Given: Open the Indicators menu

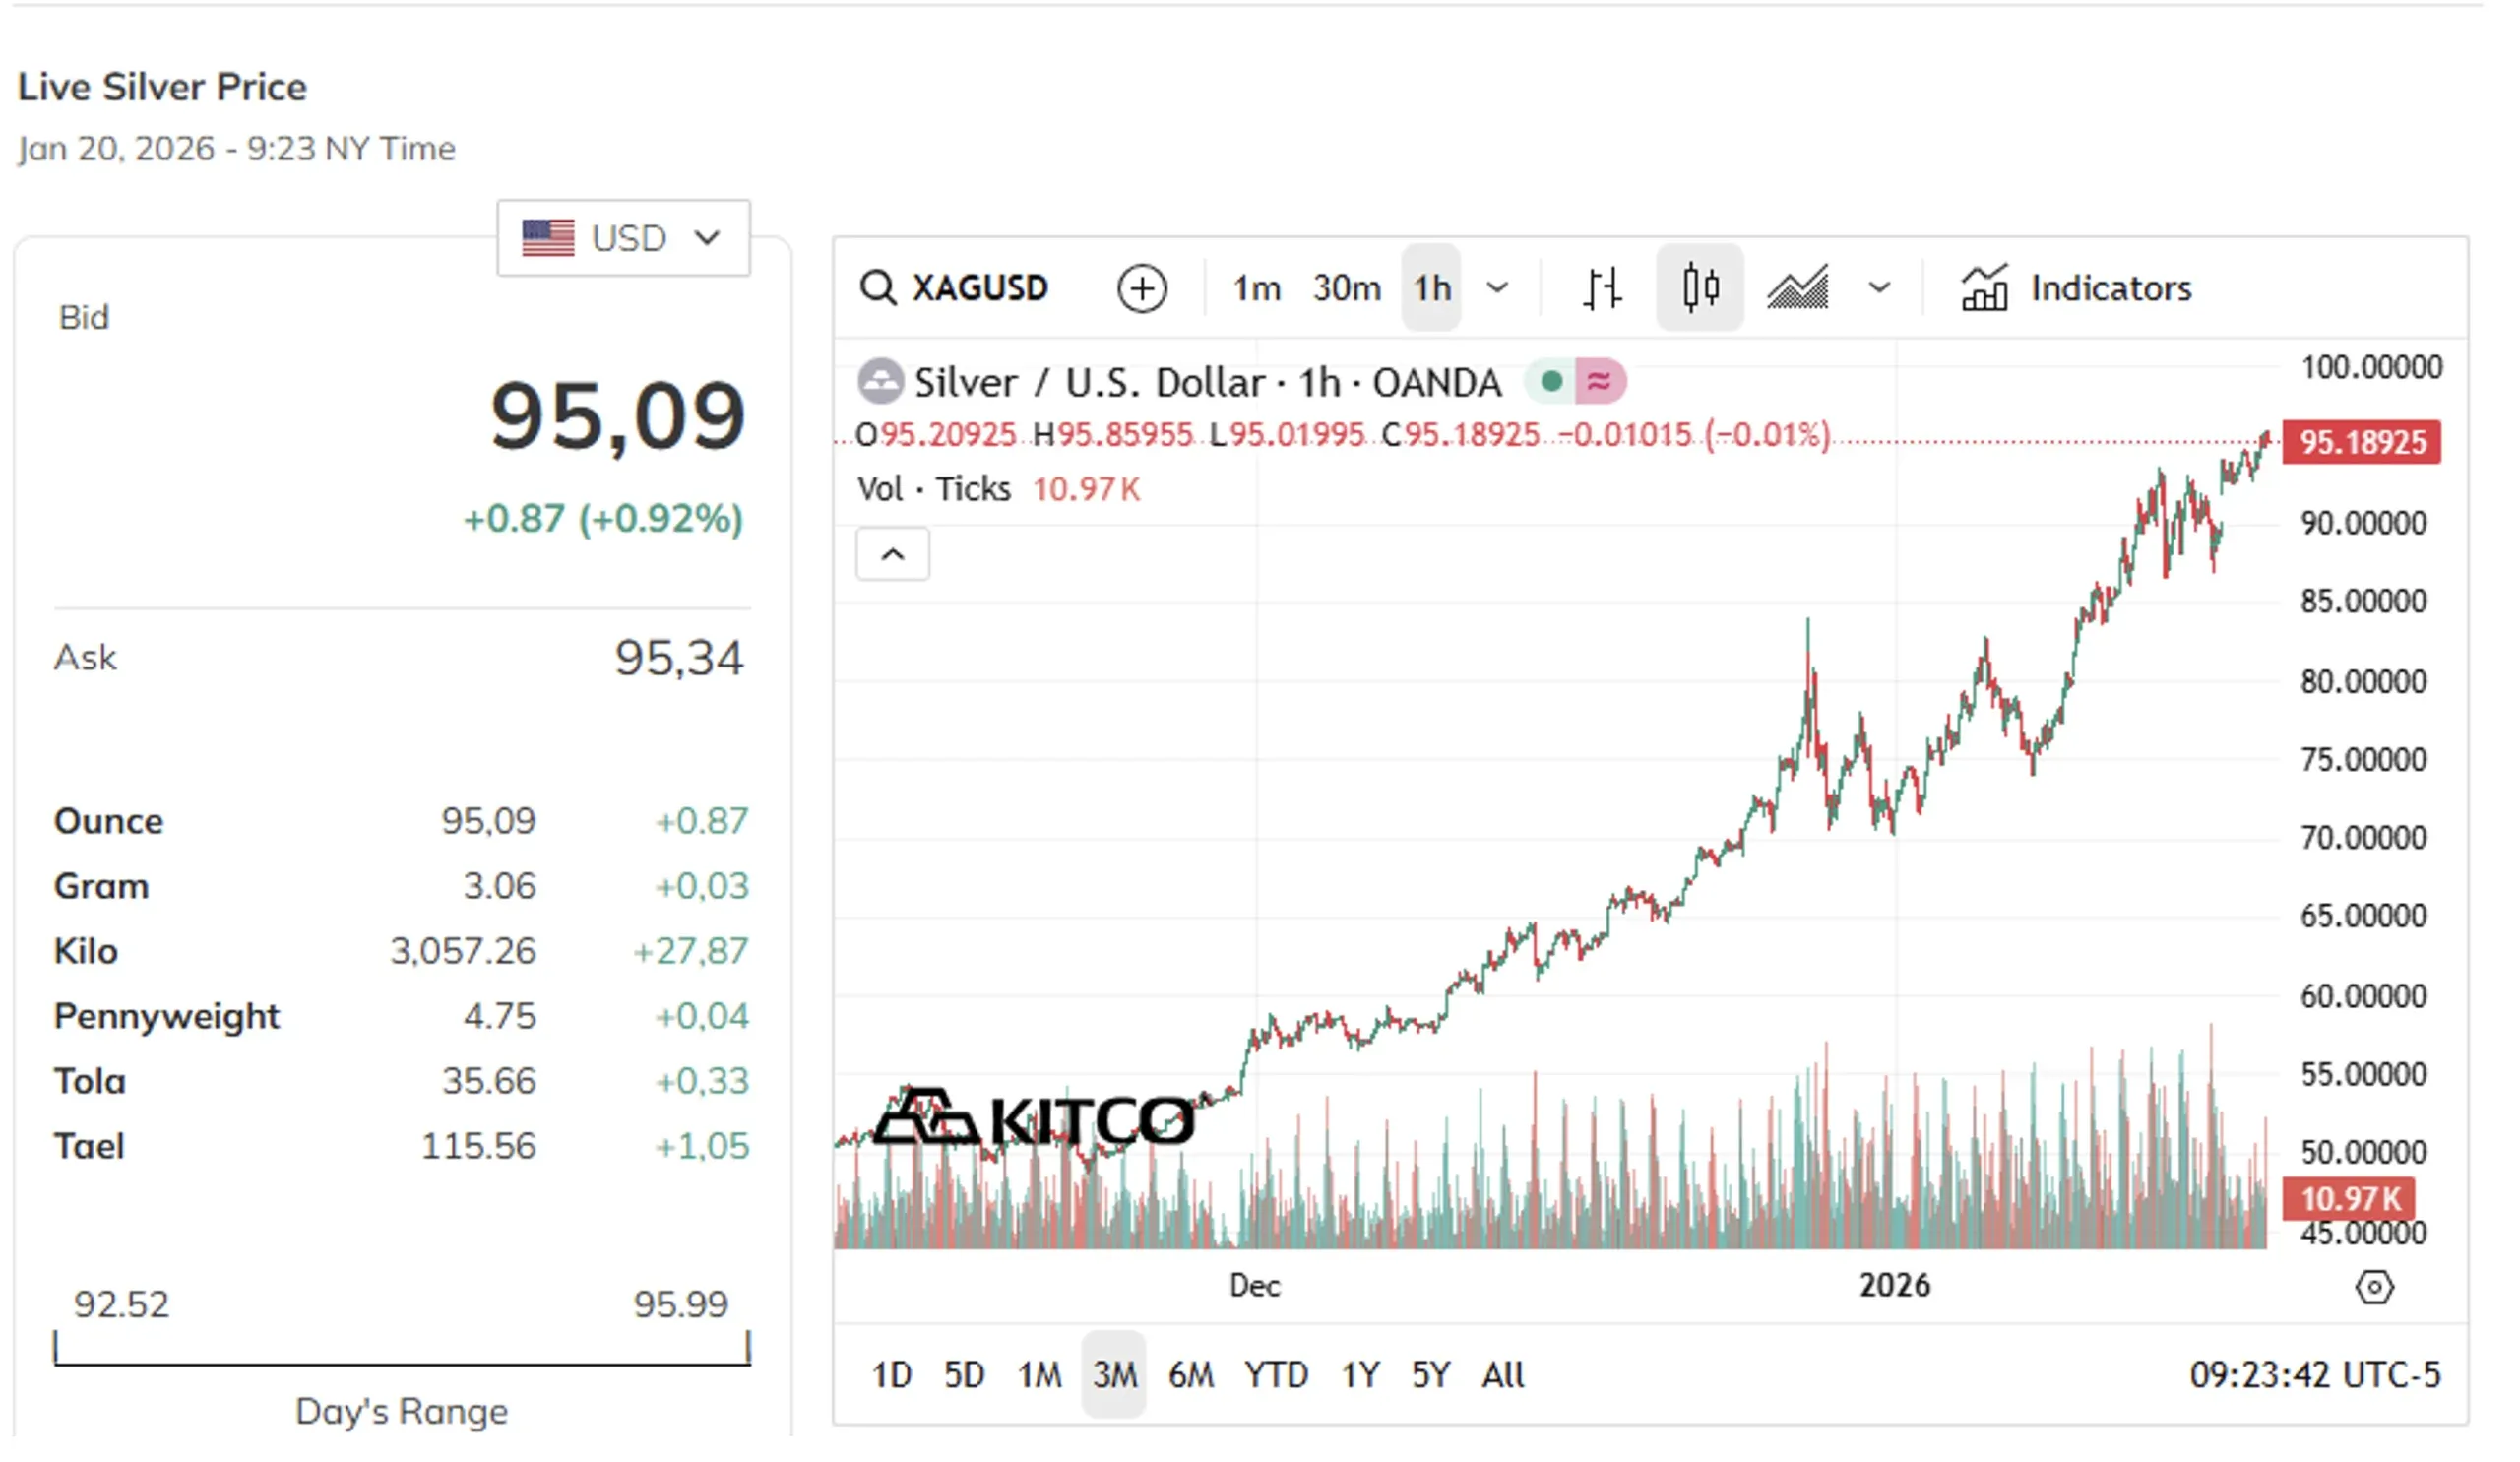Looking at the screenshot, I should coord(2076,289).
